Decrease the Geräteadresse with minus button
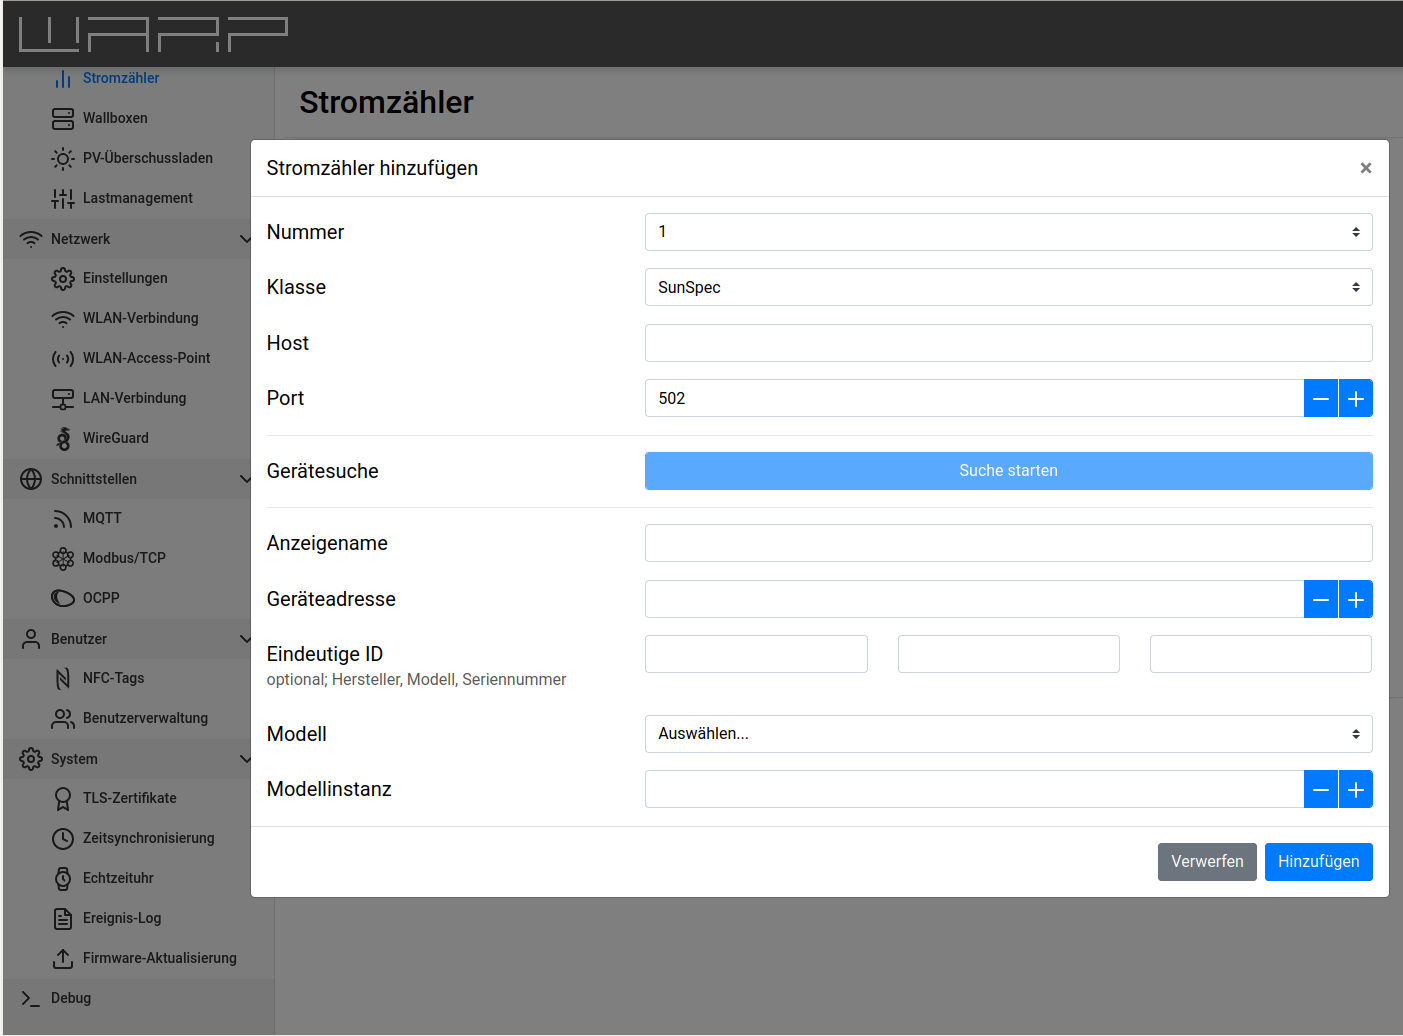 tap(1320, 600)
